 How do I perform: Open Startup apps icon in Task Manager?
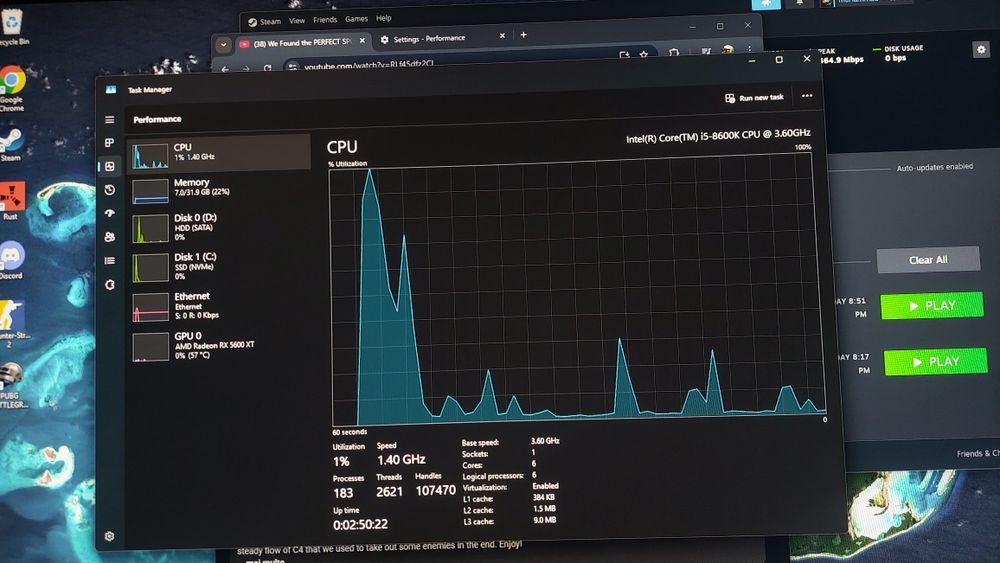(x=110, y=213)
